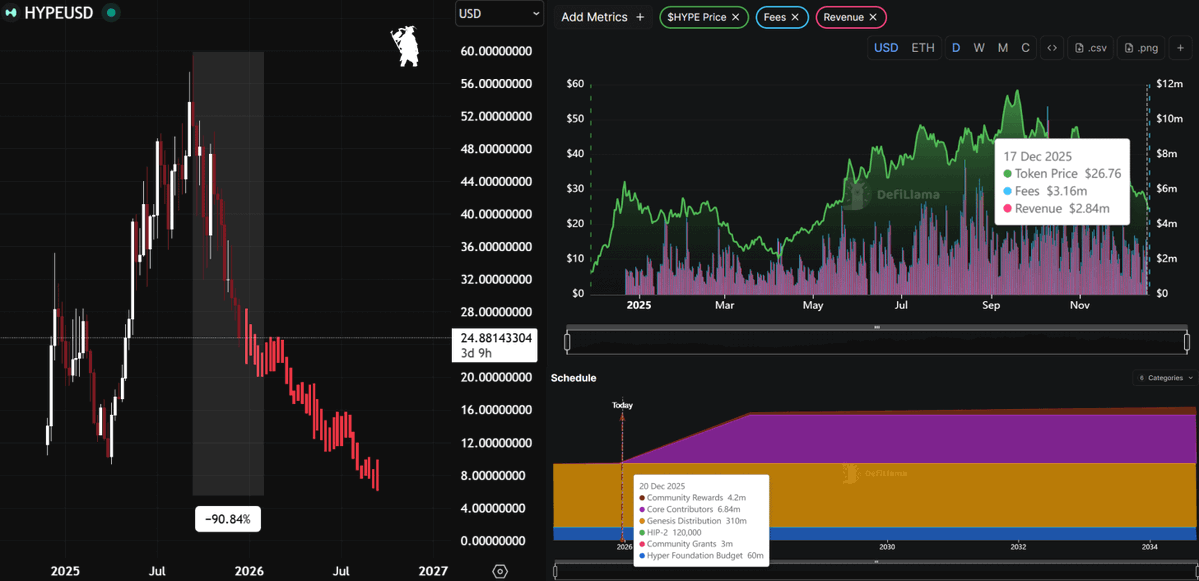Click Token Price $26.76 in tooltip
This screenshot has height=581, width=1199.
coord(1062,174)
